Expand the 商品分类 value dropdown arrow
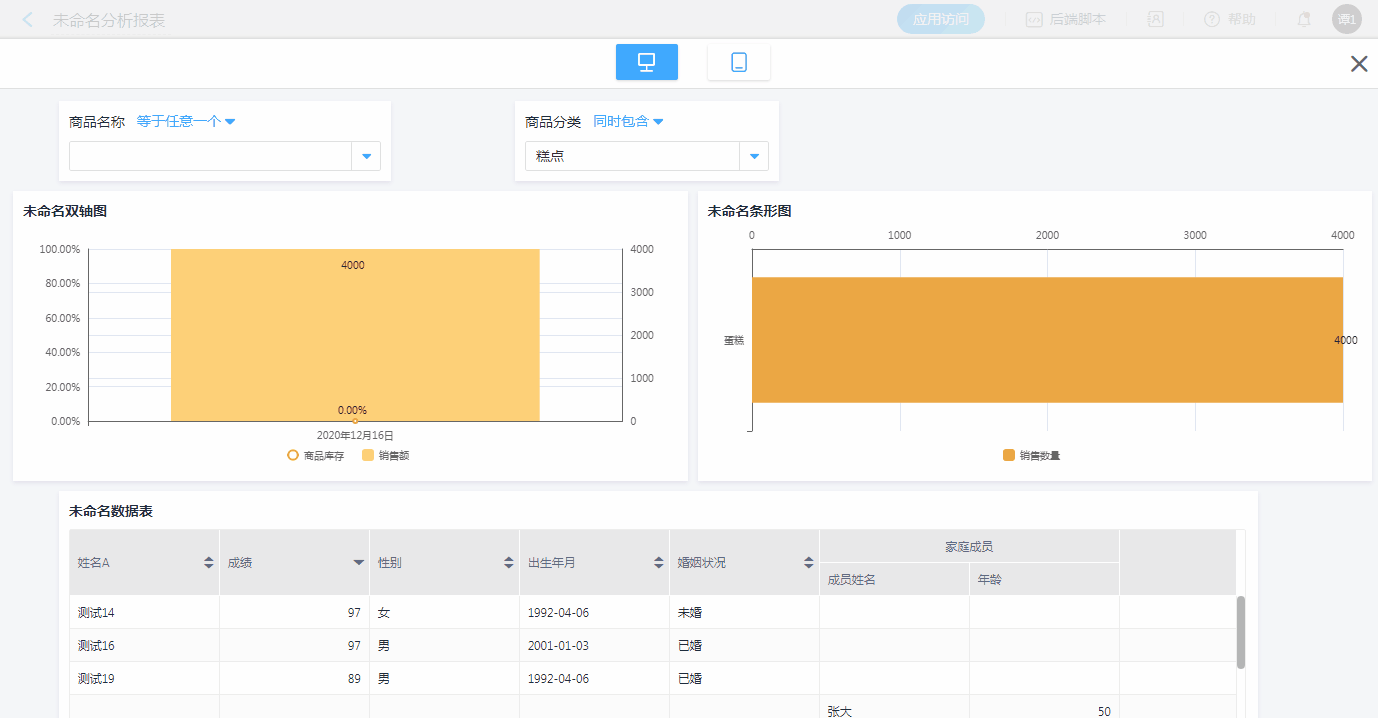The width and height of the screenshot is (1378, 718). 754,156
